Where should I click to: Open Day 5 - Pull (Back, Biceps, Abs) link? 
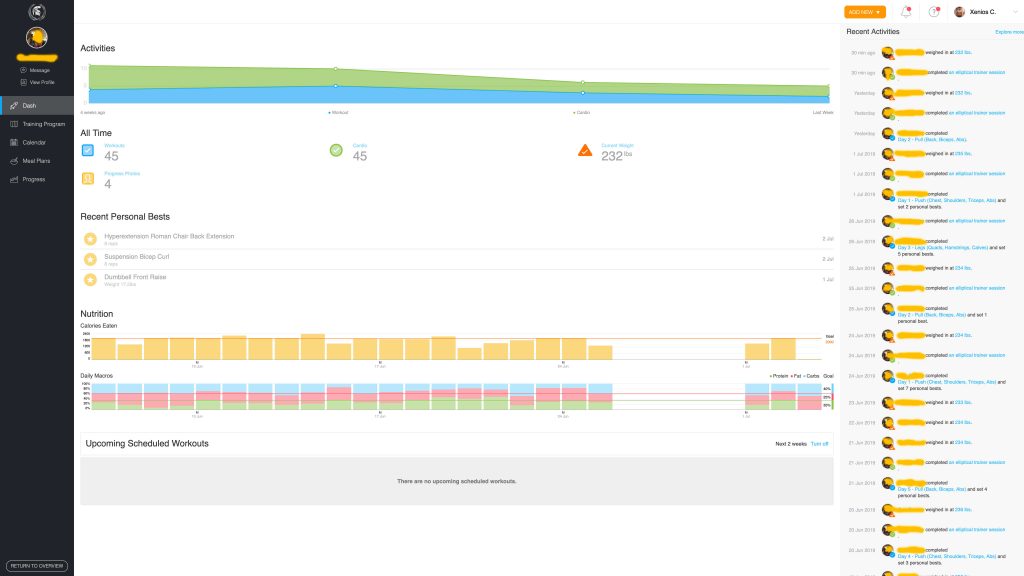point(931,489)
